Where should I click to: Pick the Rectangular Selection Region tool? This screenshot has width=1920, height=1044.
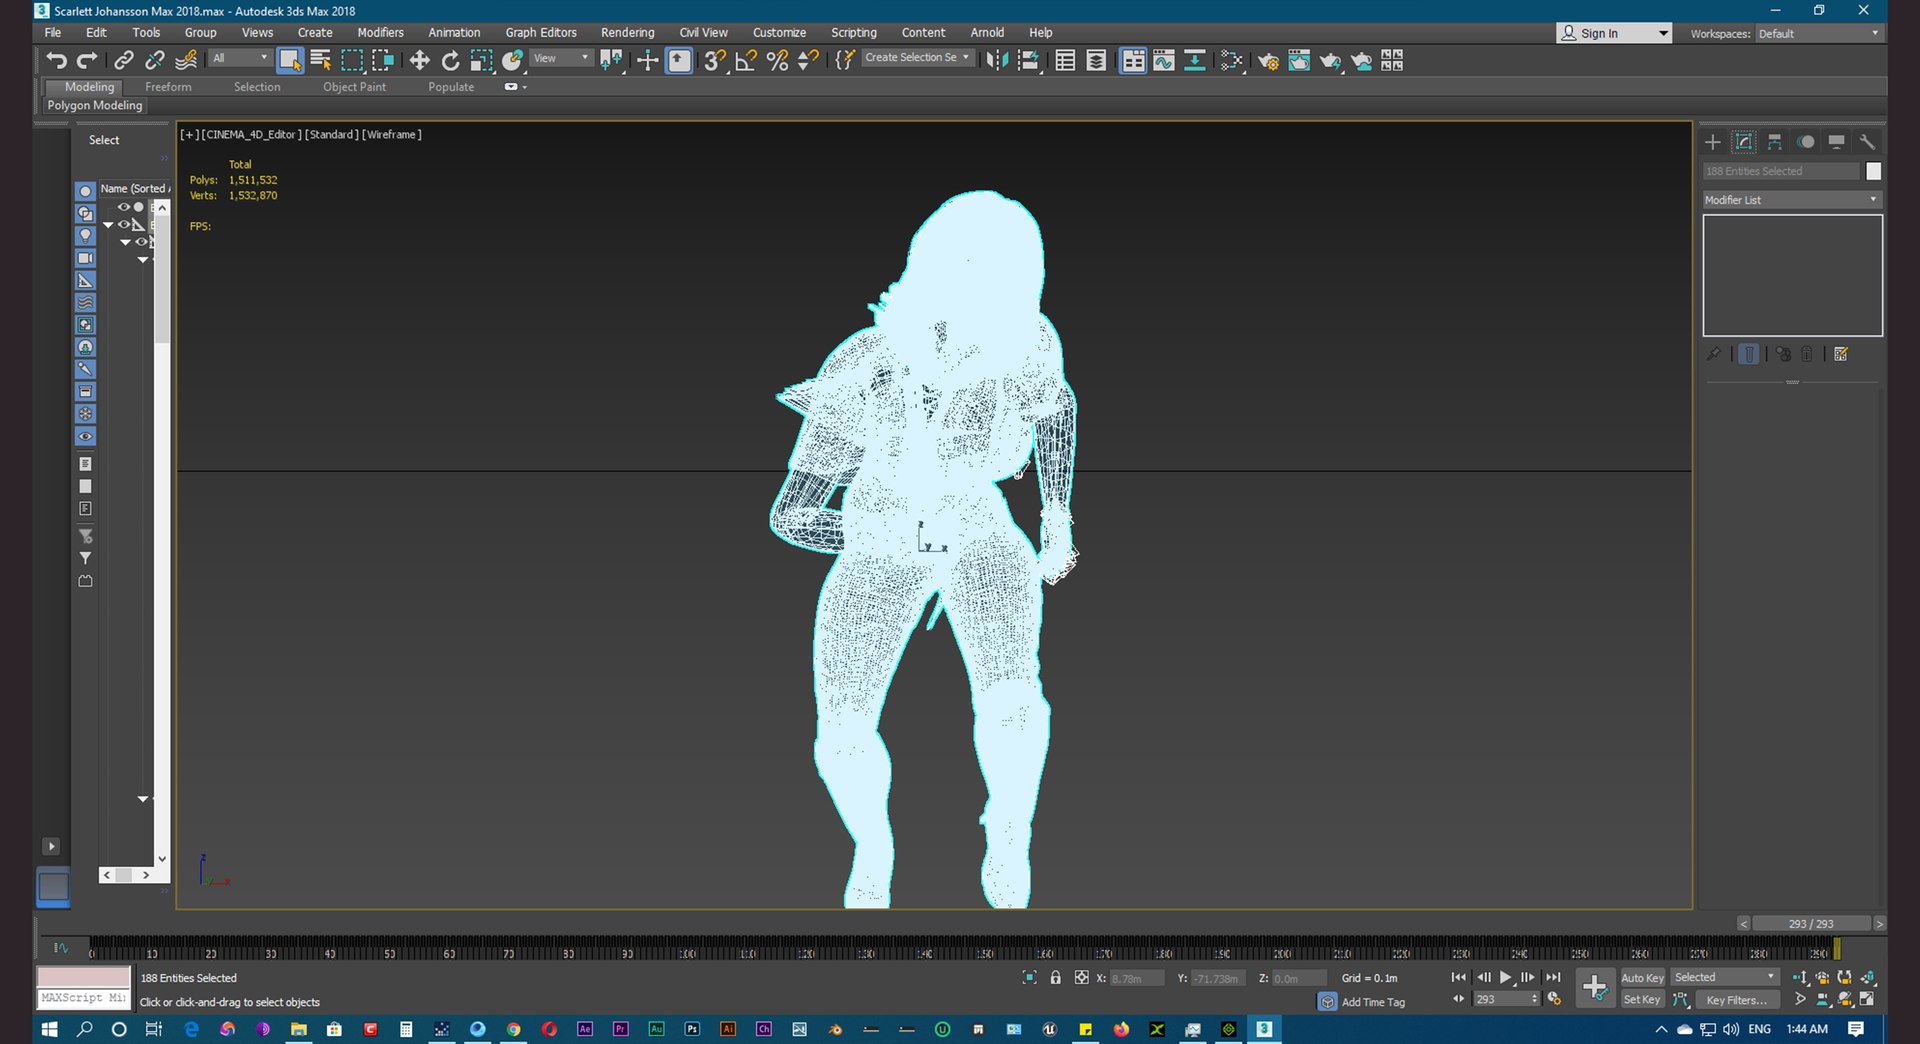point(352,61)
